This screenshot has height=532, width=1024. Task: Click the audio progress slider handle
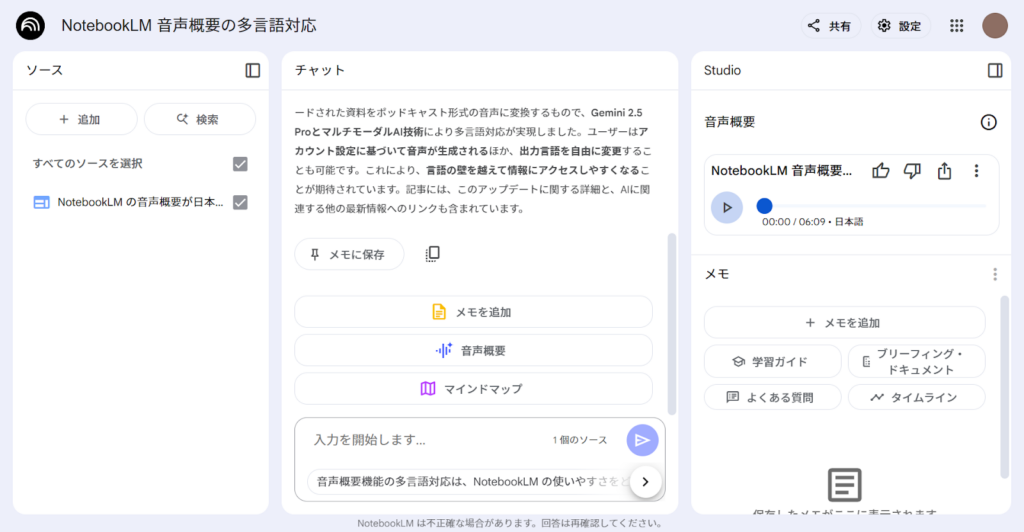764,206
